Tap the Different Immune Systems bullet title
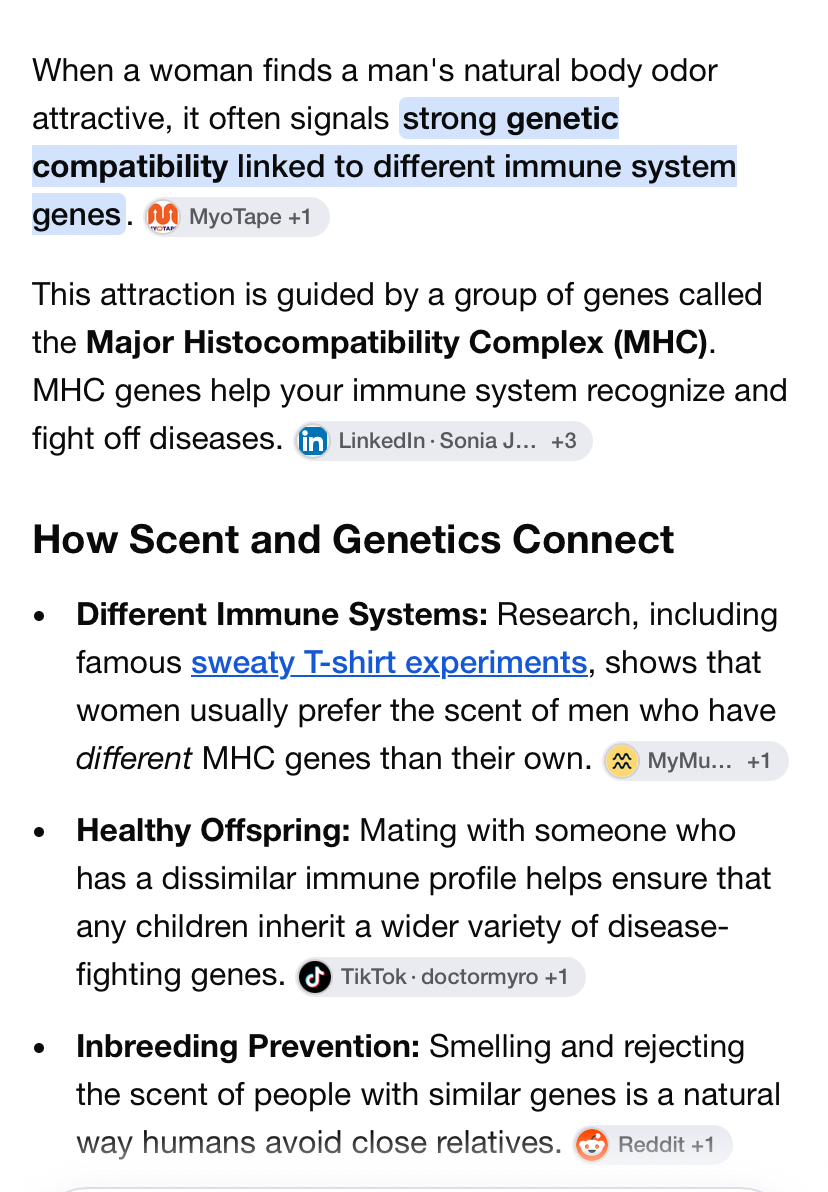Image resolution: width=828 pixels, height=1192 pixels. 282,614
